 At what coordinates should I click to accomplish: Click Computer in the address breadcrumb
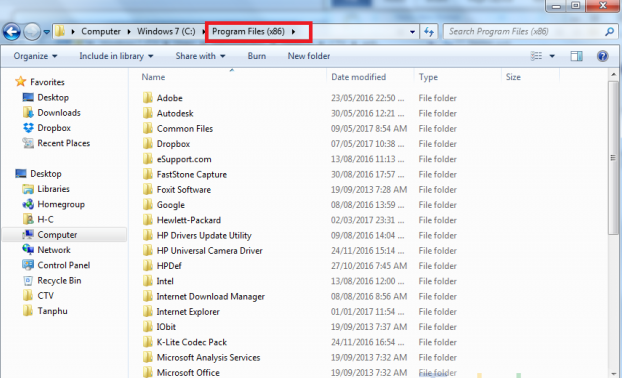coord(101,31)
